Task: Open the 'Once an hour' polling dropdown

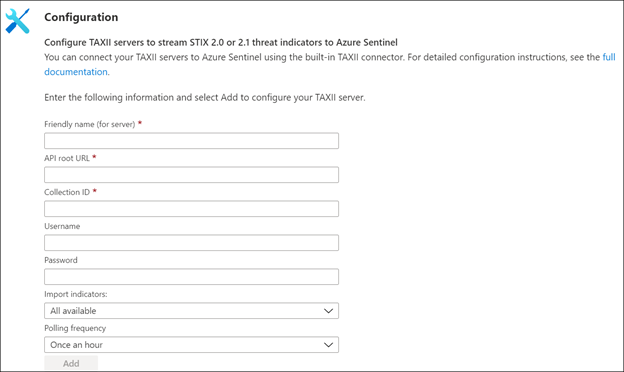Action: tap(191, 345)
